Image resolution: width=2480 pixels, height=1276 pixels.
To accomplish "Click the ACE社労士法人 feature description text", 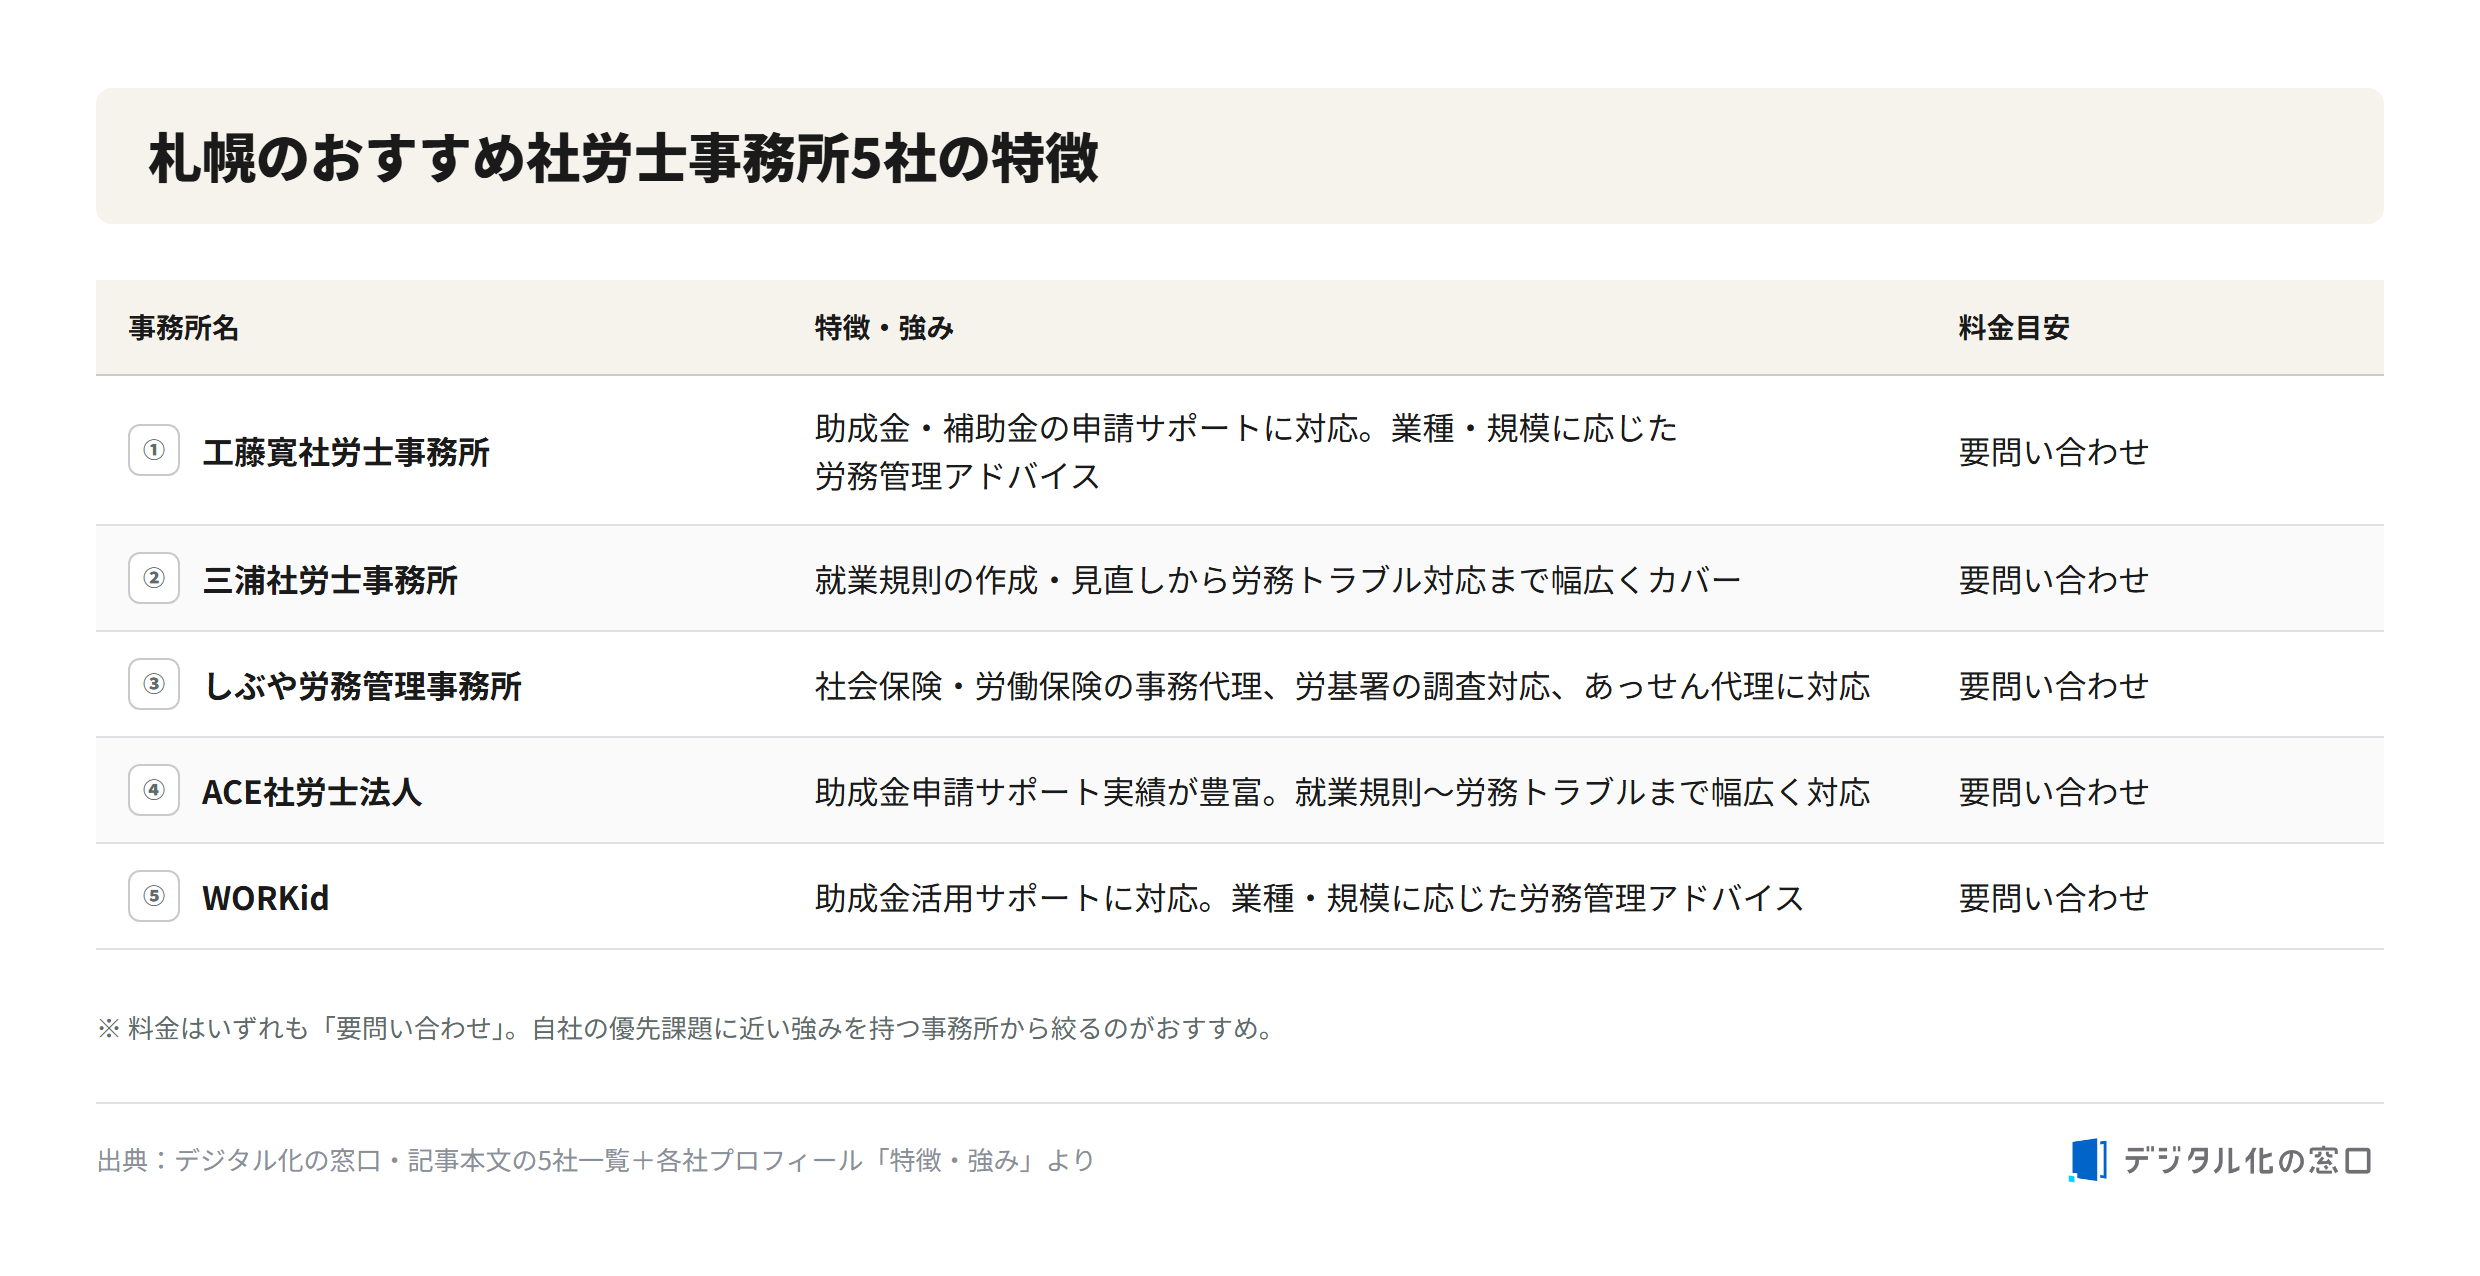I will (1342, 792).
